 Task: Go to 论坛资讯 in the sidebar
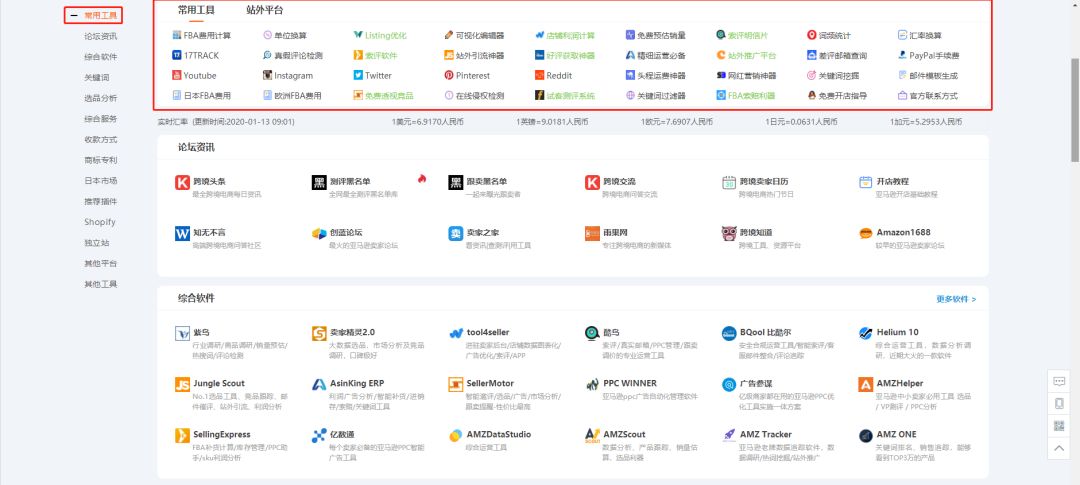(101, 37)
